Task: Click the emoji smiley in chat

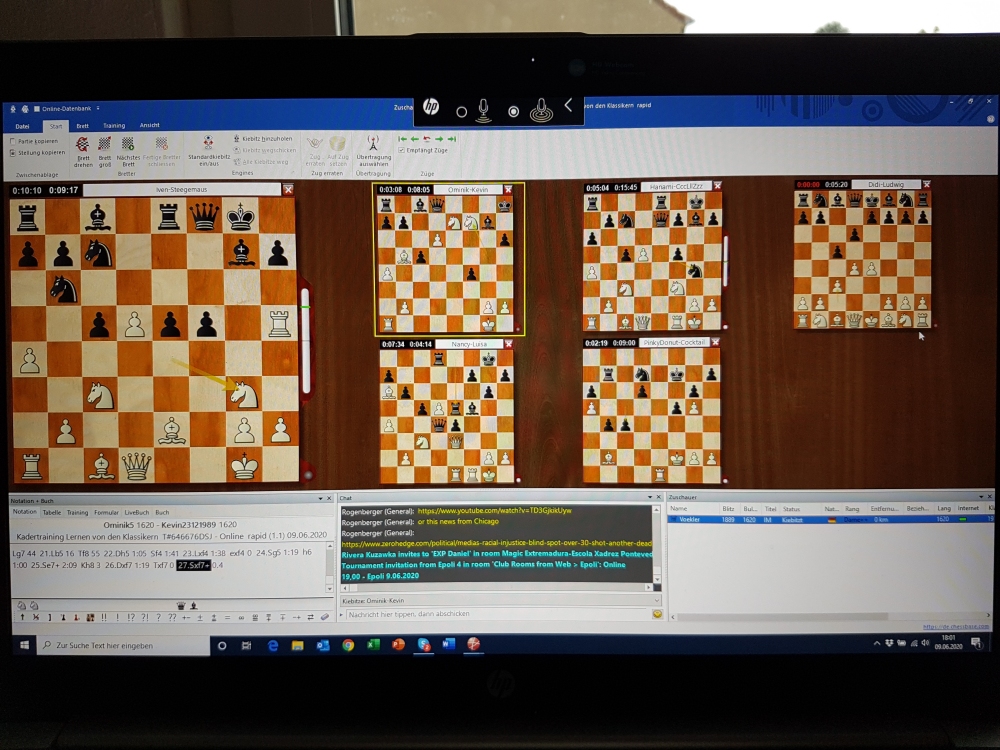Action: pyautogui.click(x=657, y=613)
